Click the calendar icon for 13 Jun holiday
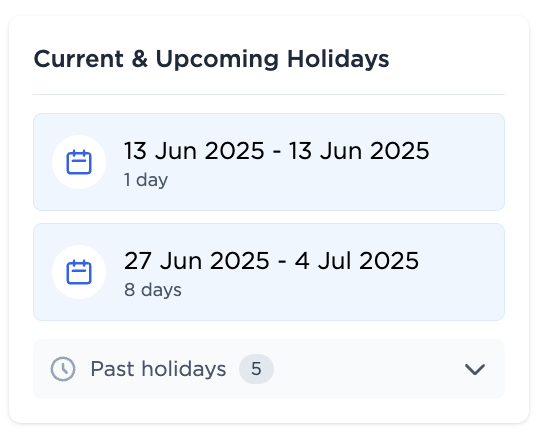Viewport: 542px width, 436px height. tap(79, 162)
